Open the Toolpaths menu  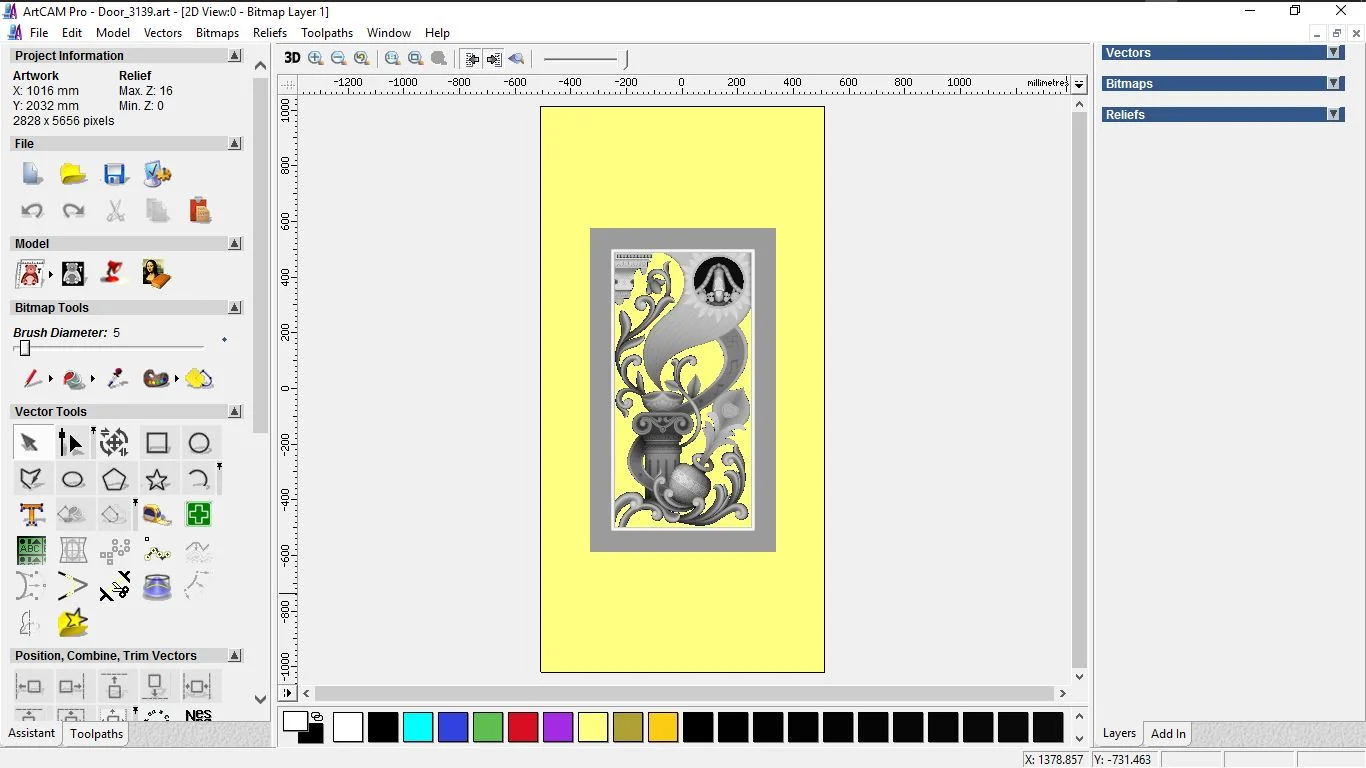327,33
